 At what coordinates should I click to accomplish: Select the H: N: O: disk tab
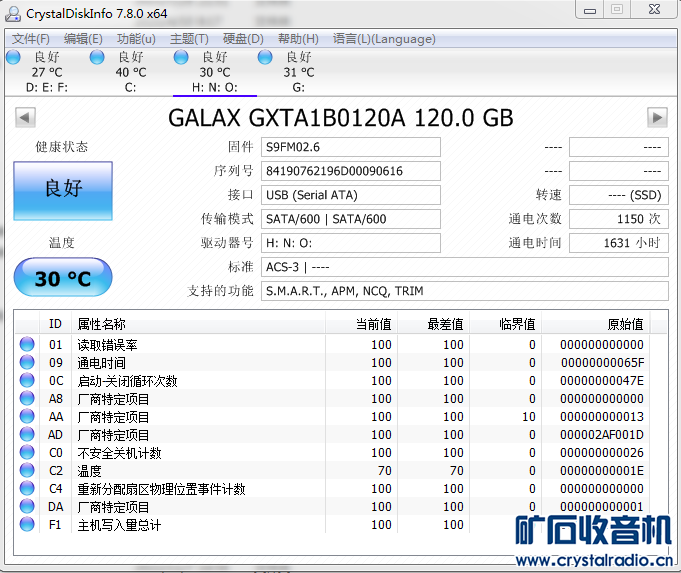[215, 72]
